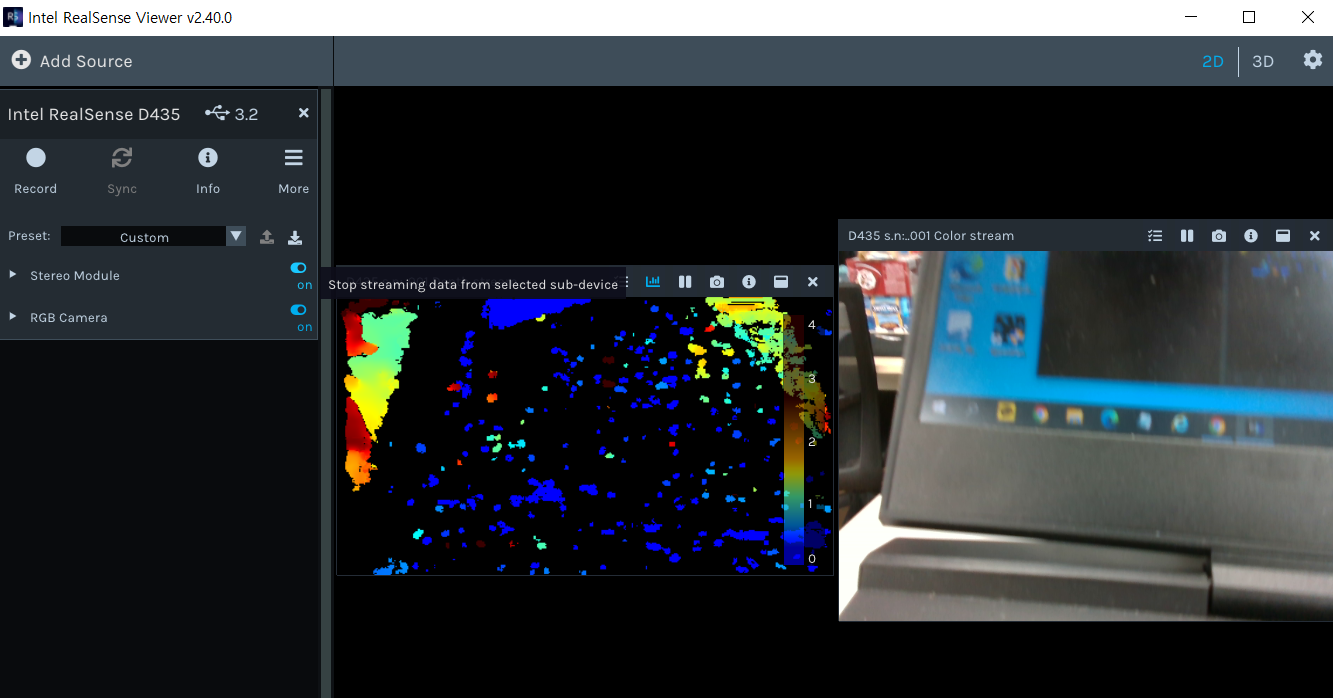Image resolution: width=1333 pixels, height=698 pixels.
Task: Open depth stream vertical dots options
Action: pyautogui.click(x=628, y=283)
